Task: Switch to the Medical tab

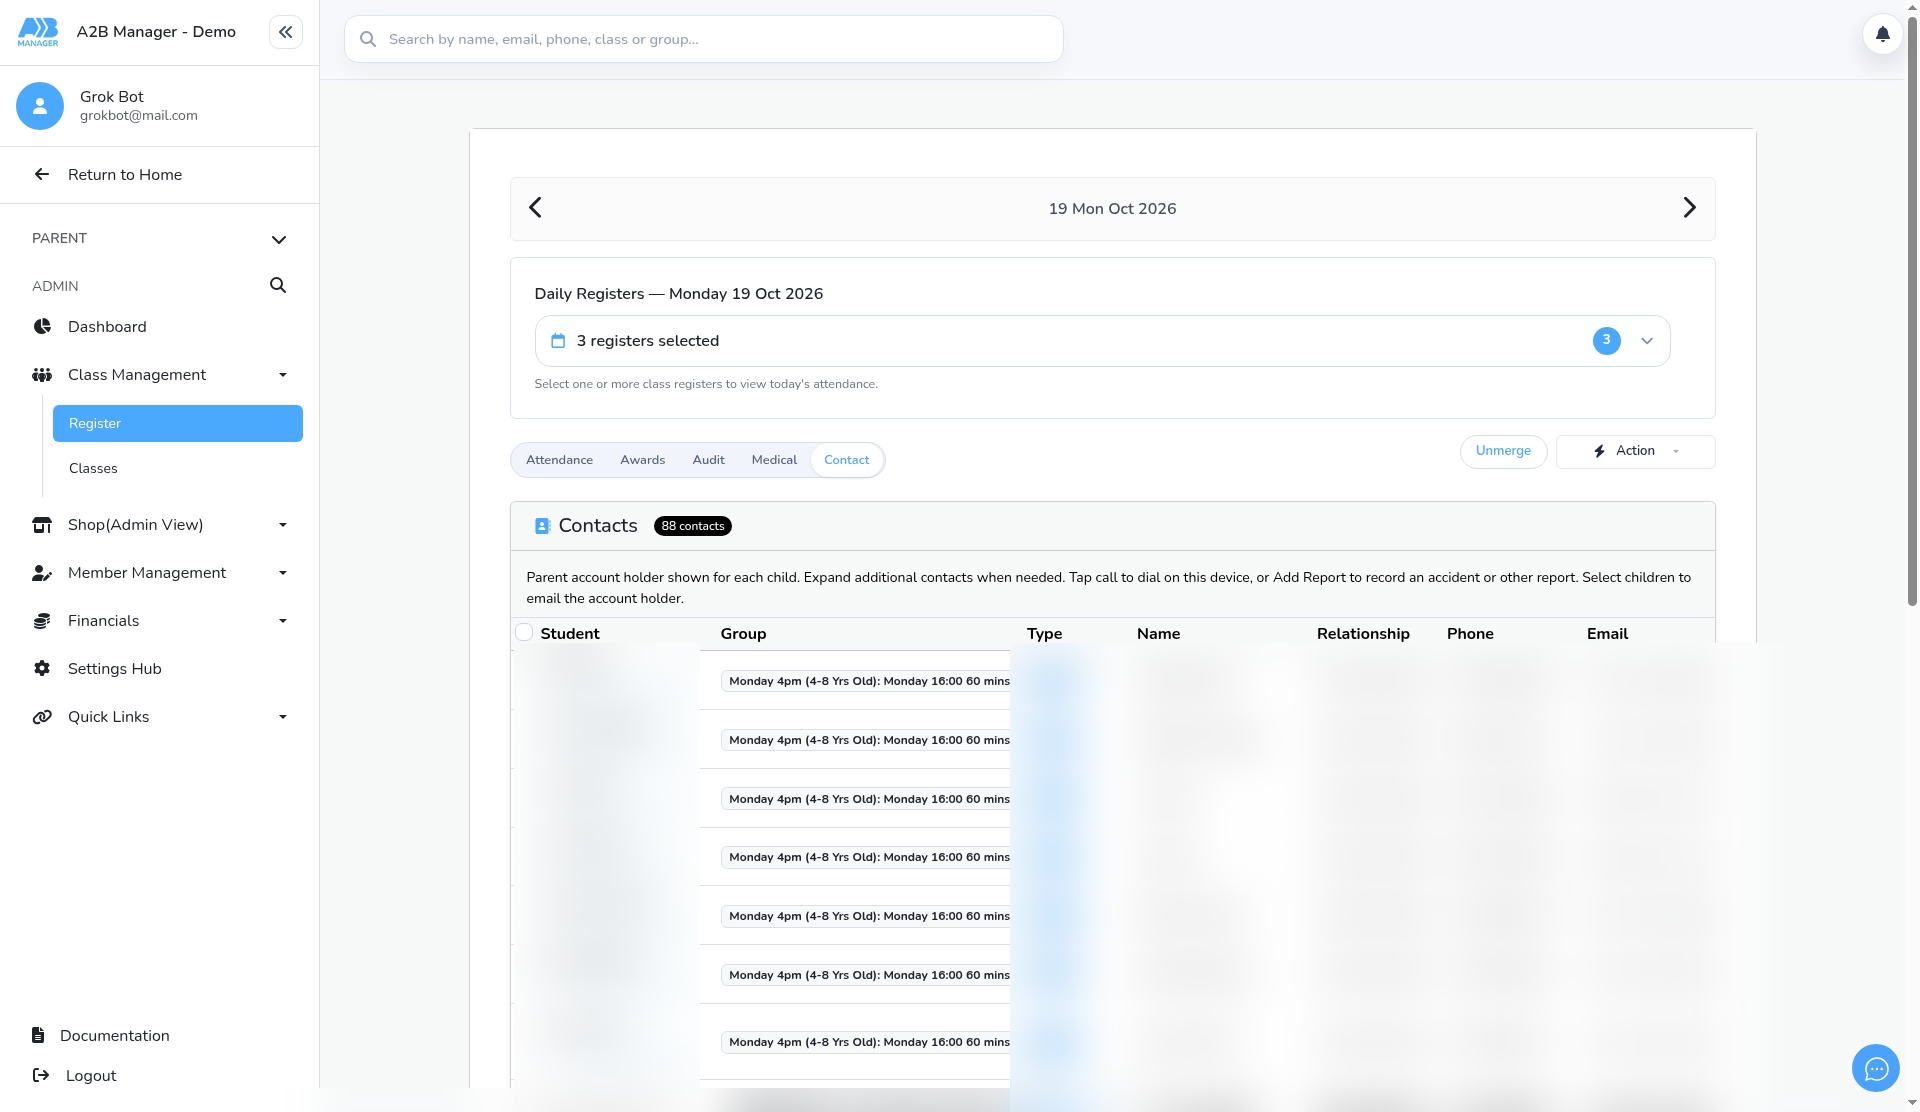Action: click(x=774, y=460)
